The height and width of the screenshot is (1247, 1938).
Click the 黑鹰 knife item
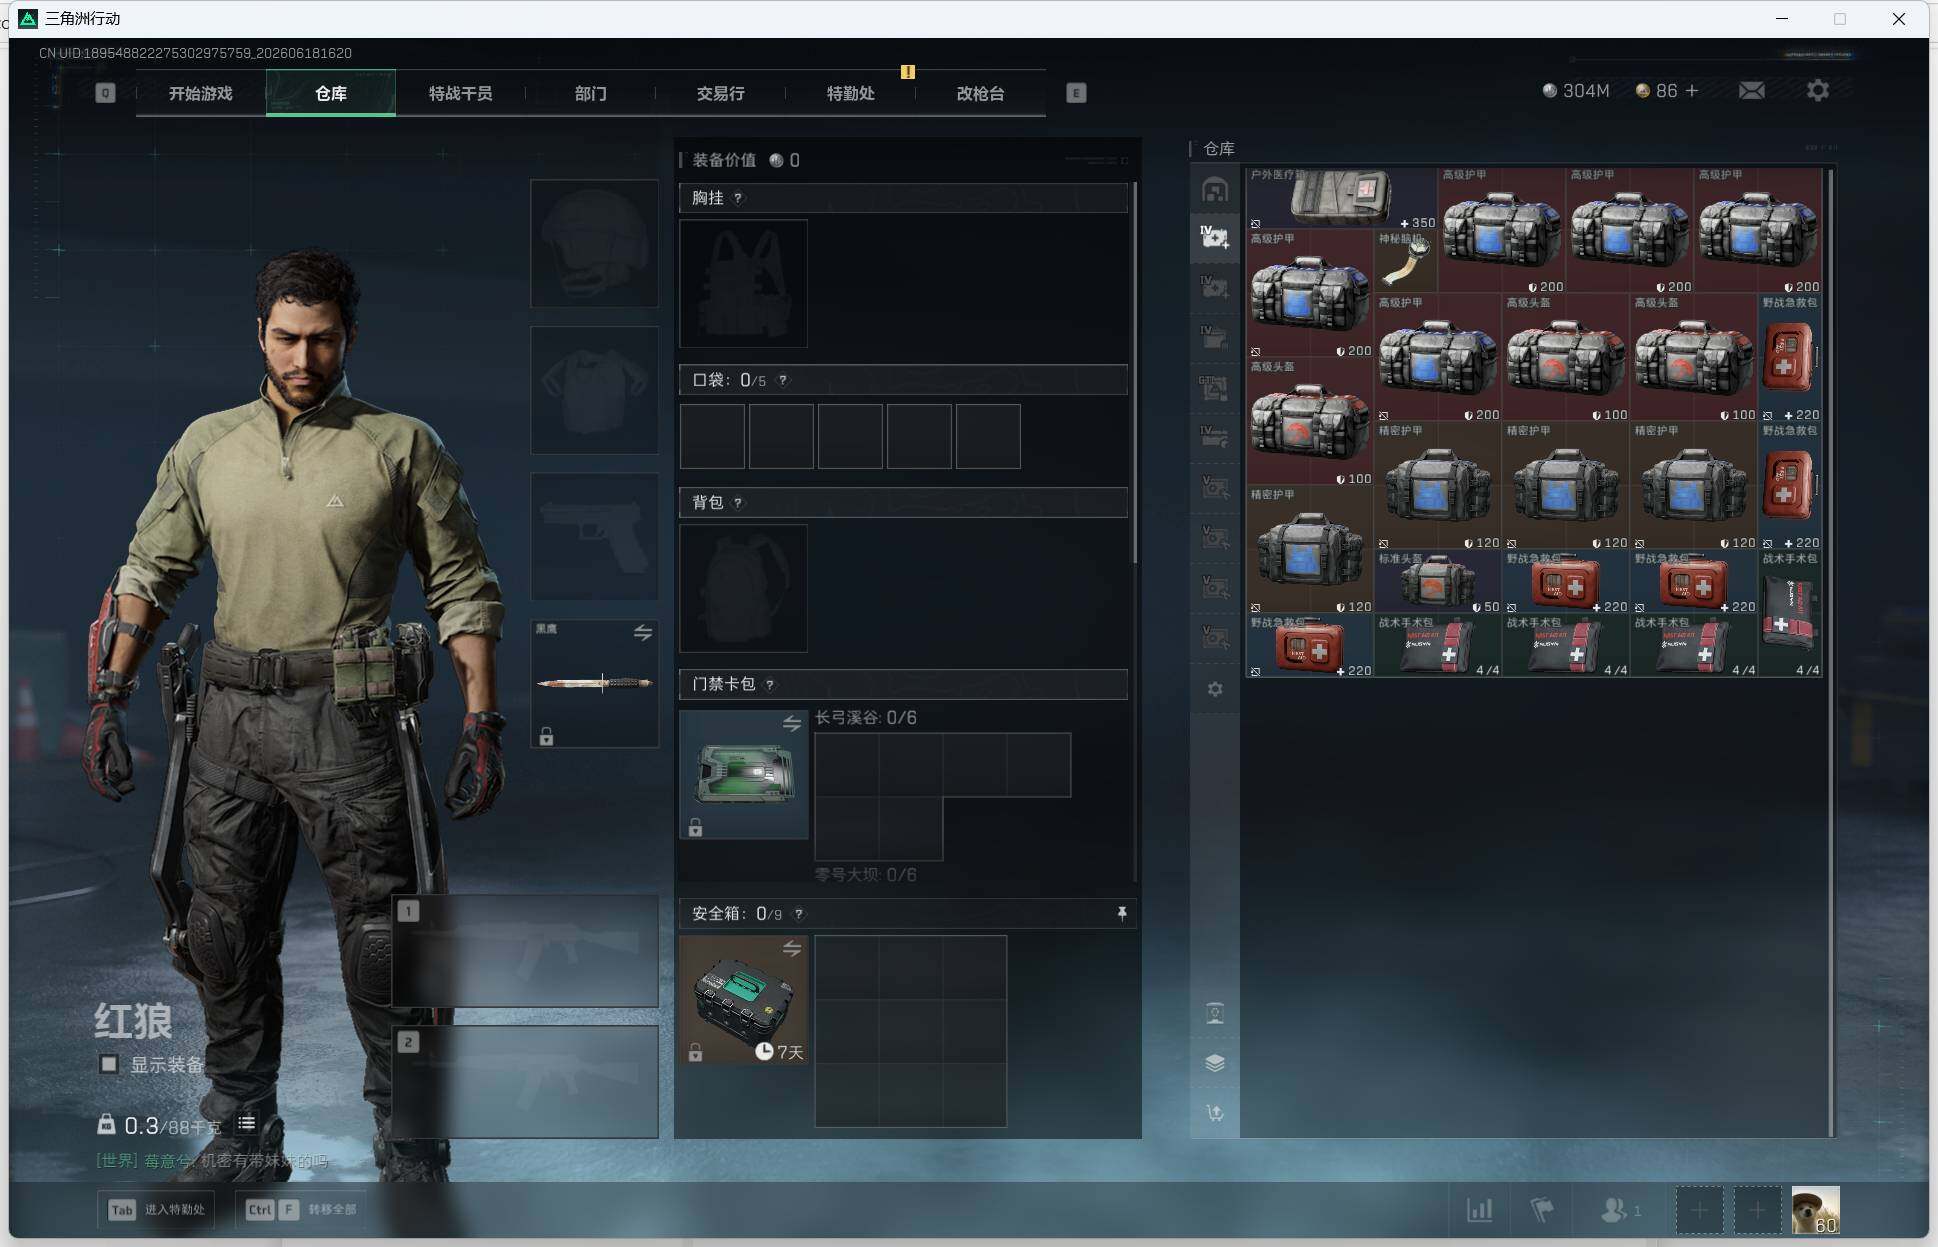pyautogui.click(x=595, y=683)
